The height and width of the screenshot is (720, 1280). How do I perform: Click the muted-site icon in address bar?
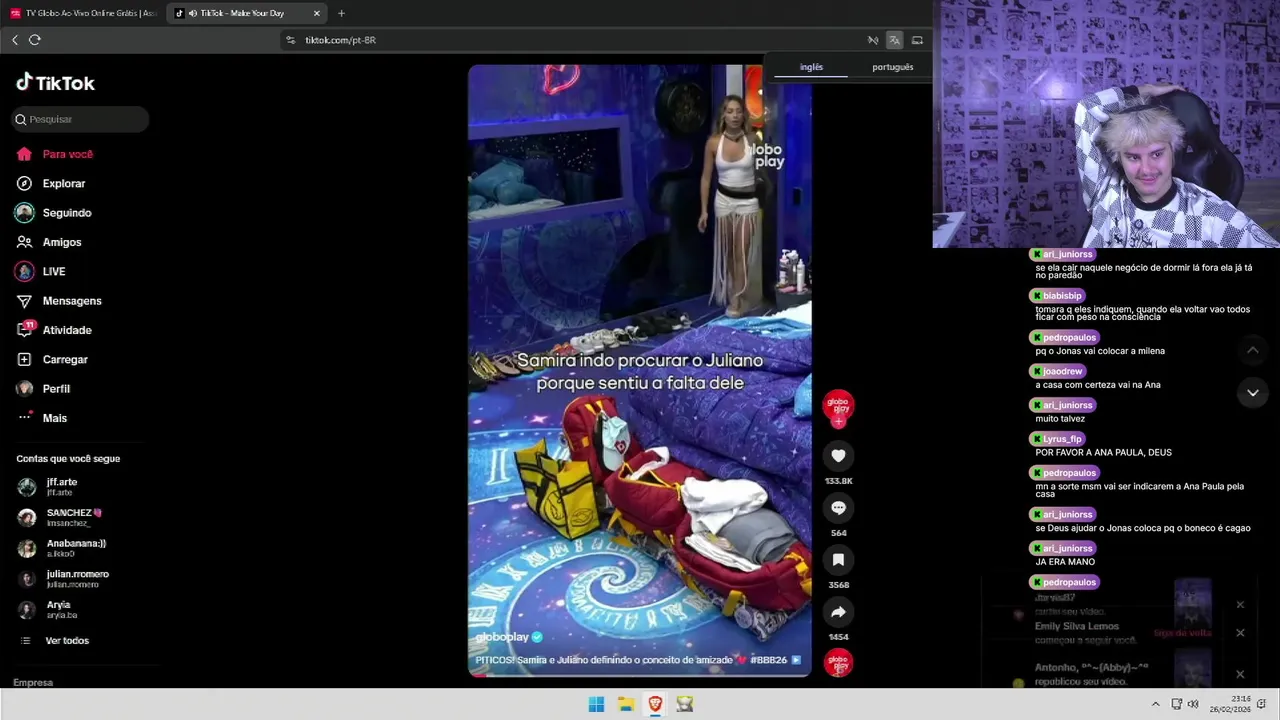pos(872,40)
